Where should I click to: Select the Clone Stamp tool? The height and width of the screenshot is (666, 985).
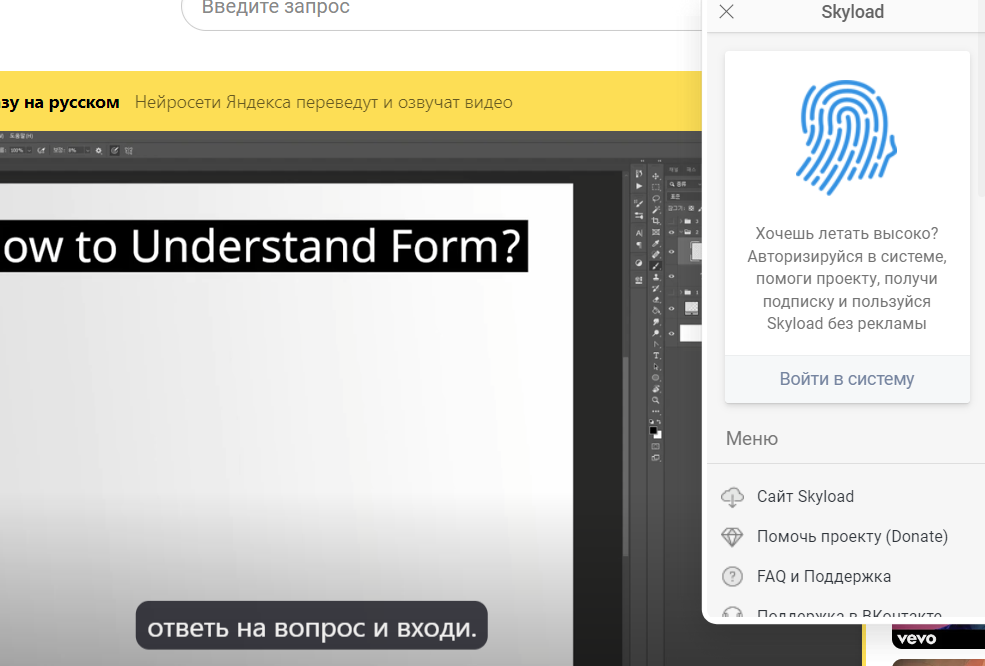[x=656, y=277]
